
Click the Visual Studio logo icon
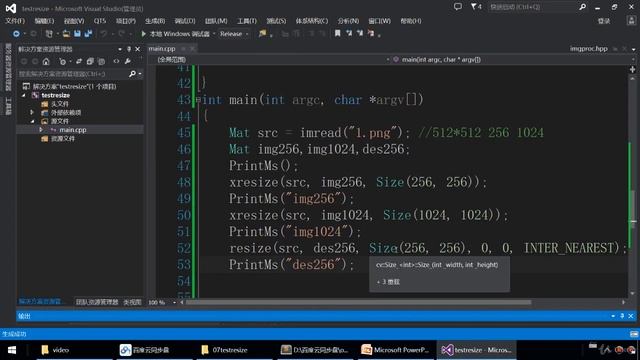(x=11, y=8)
